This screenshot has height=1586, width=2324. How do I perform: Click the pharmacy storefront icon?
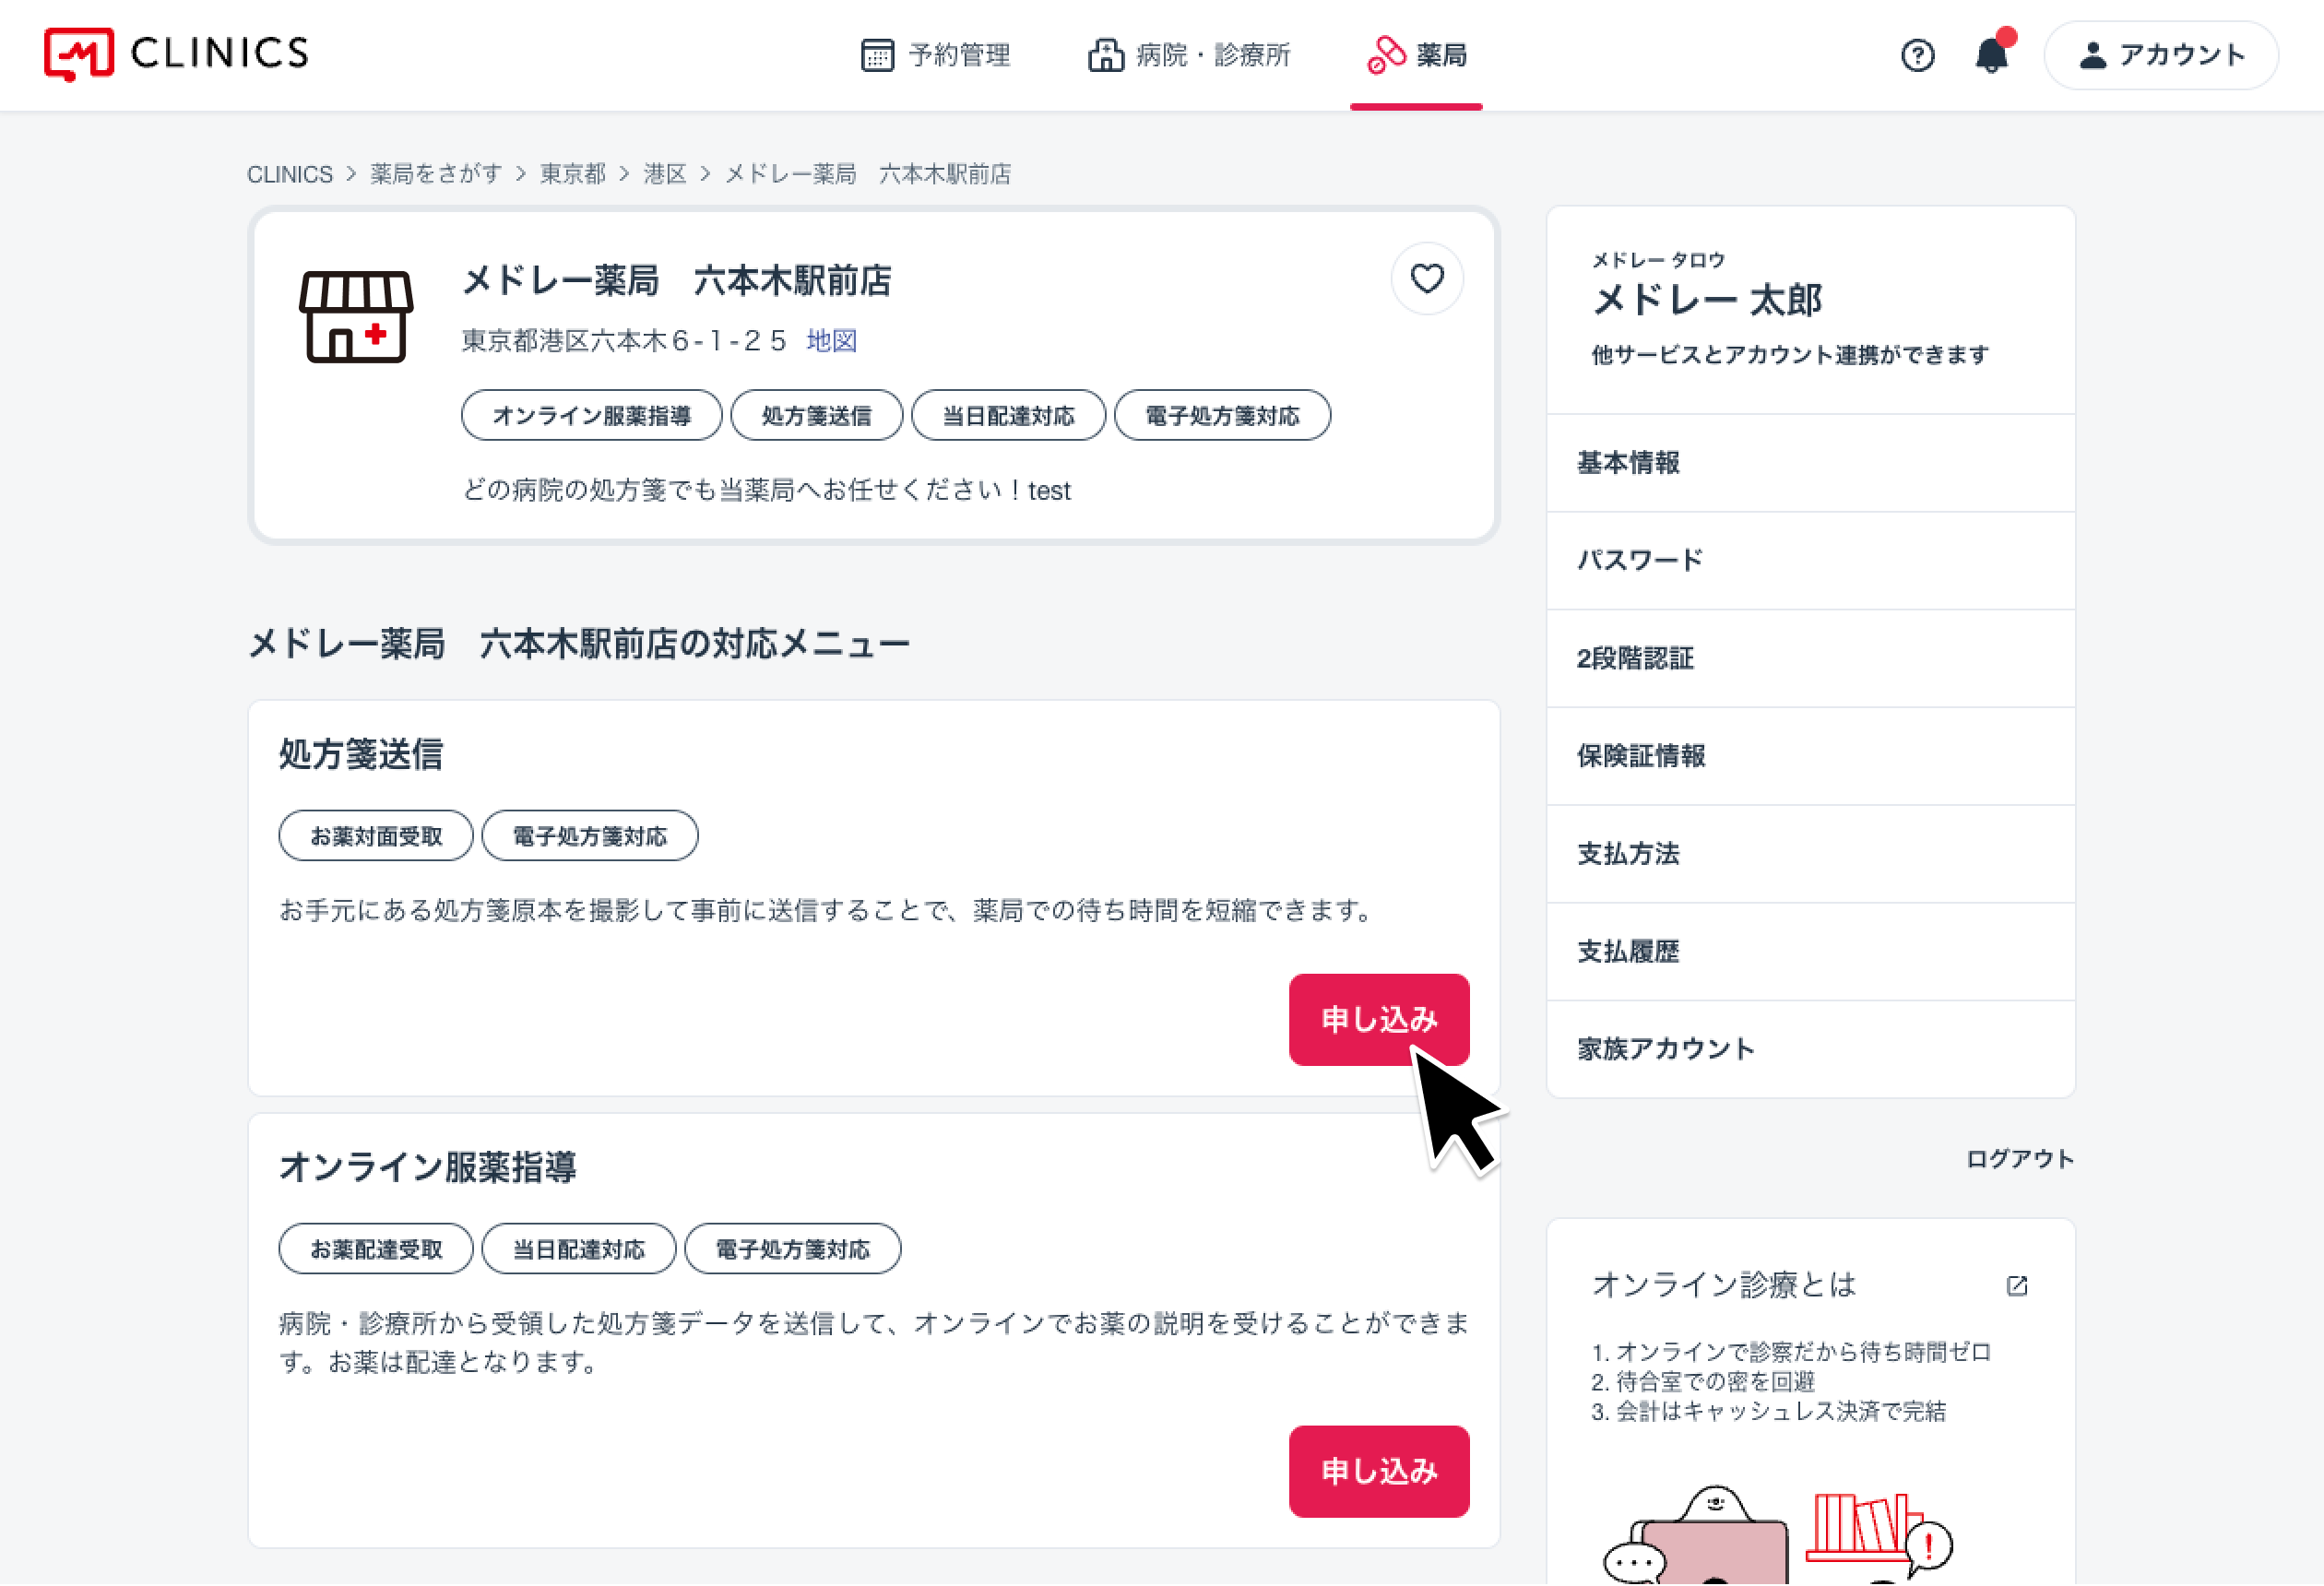[x=356, y=317]
